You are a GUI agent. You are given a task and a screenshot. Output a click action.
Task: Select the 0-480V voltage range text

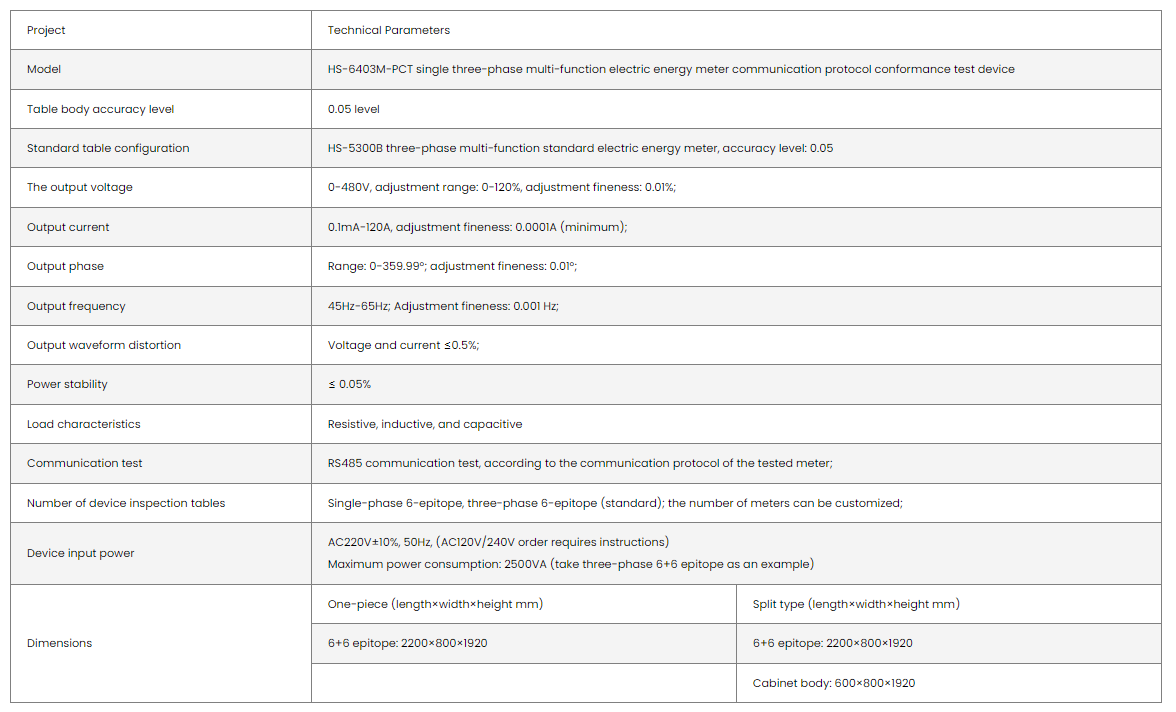point(502,187)
